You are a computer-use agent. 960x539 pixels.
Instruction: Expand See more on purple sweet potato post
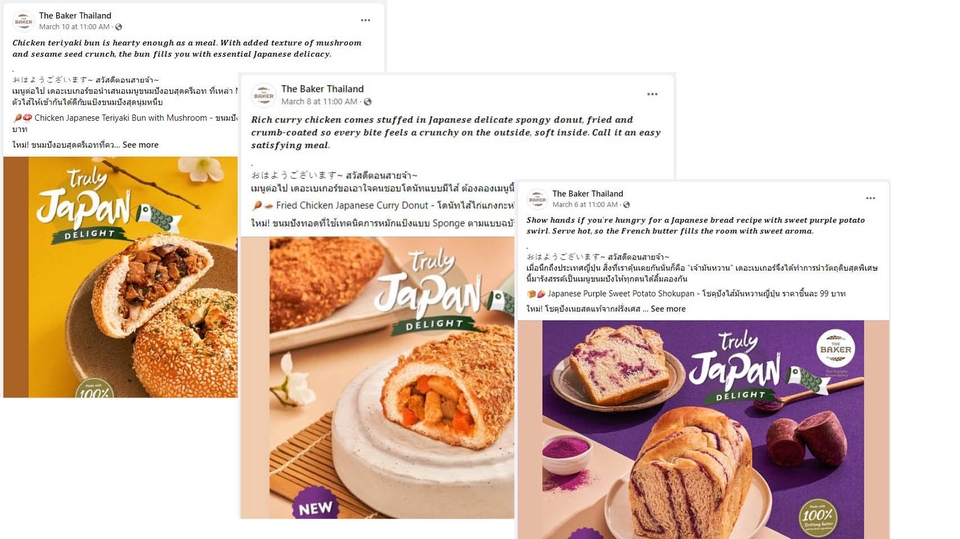pyautogui.click(x=668, y=309)
